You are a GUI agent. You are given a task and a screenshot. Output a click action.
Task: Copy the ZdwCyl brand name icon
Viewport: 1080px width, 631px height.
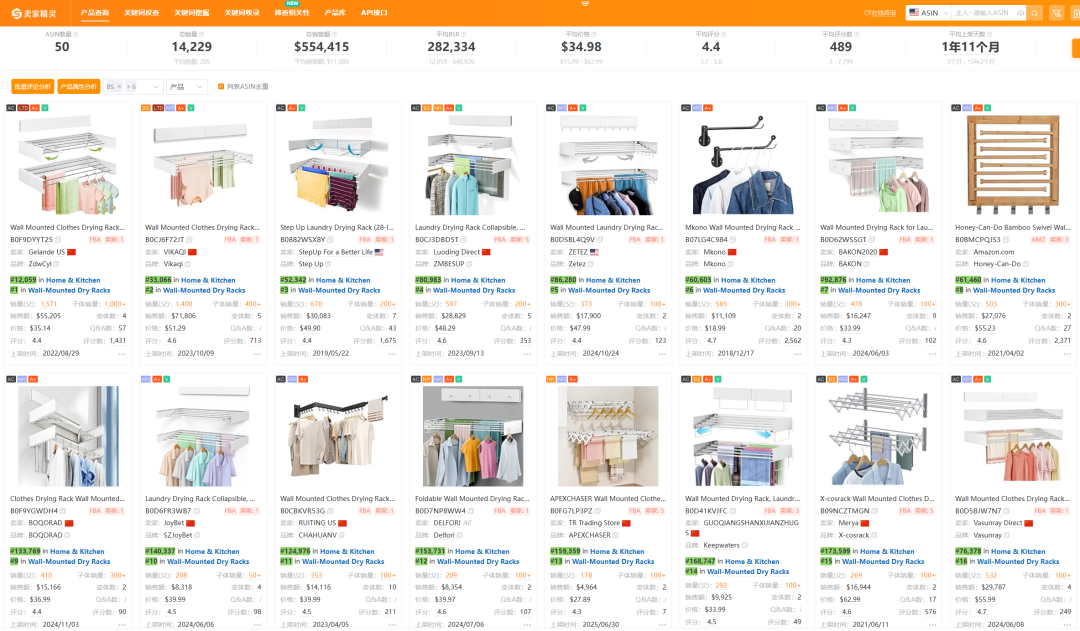58,264
